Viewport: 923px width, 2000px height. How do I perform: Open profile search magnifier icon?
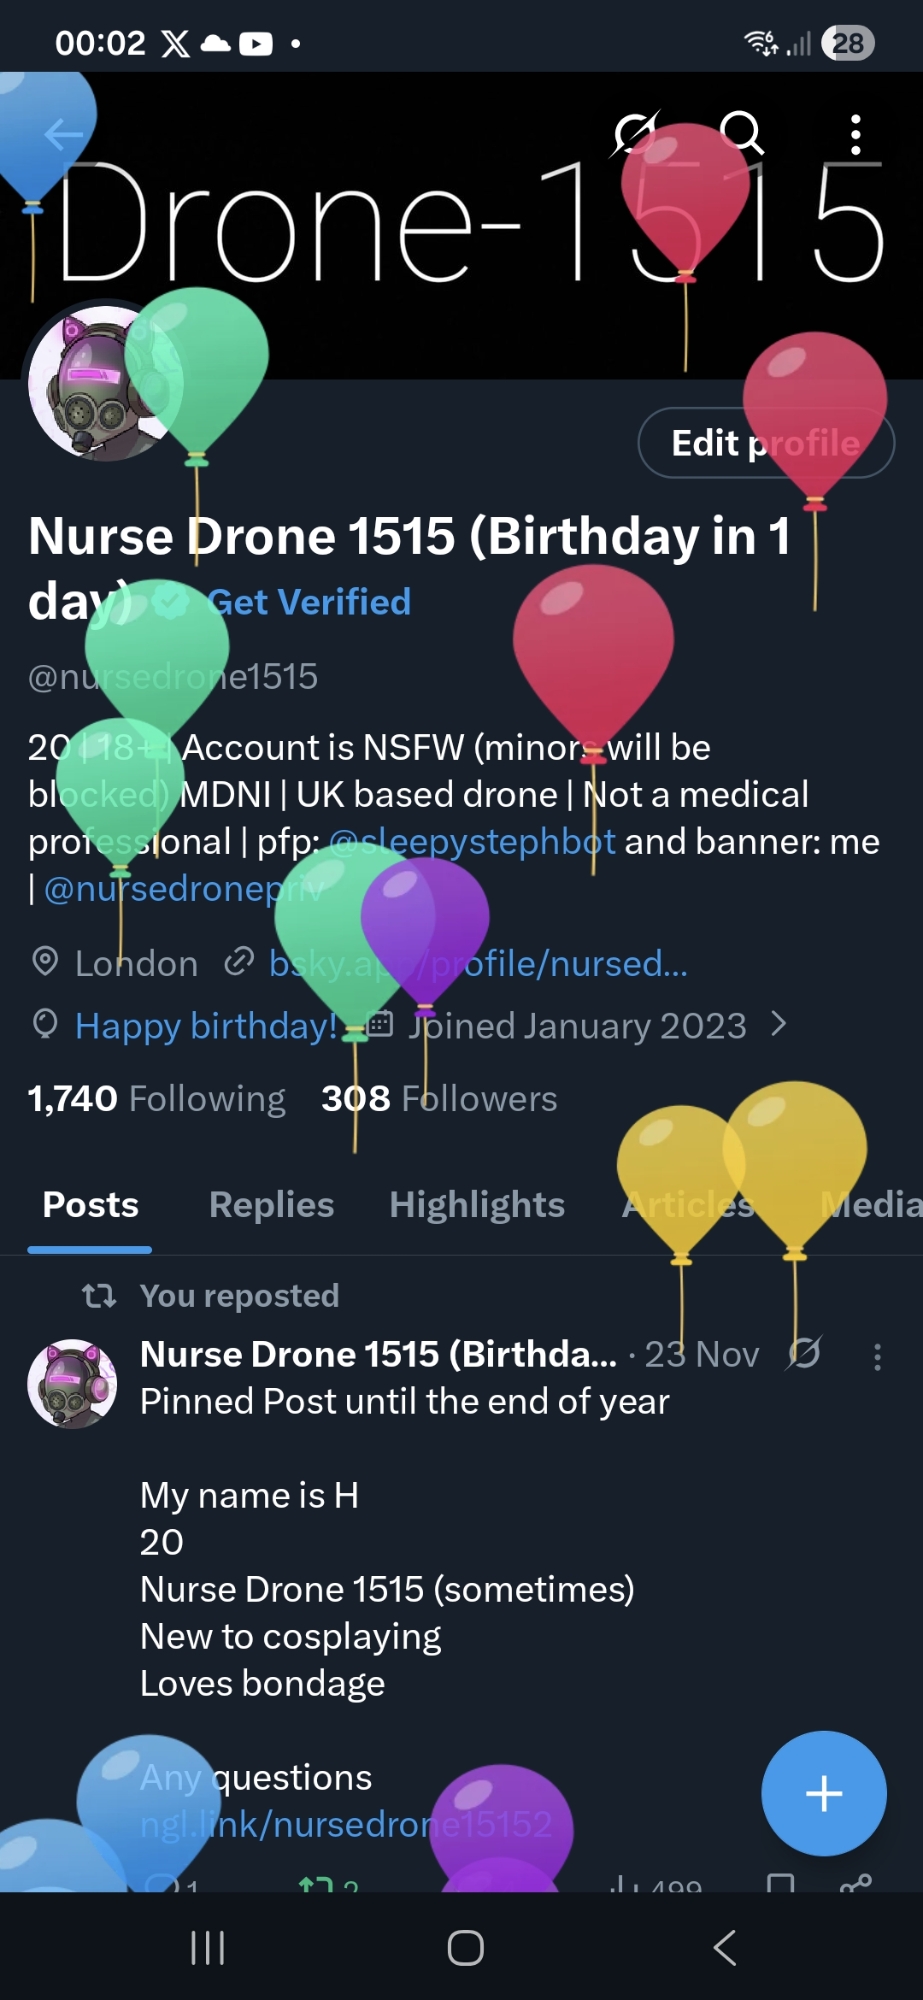742,133
